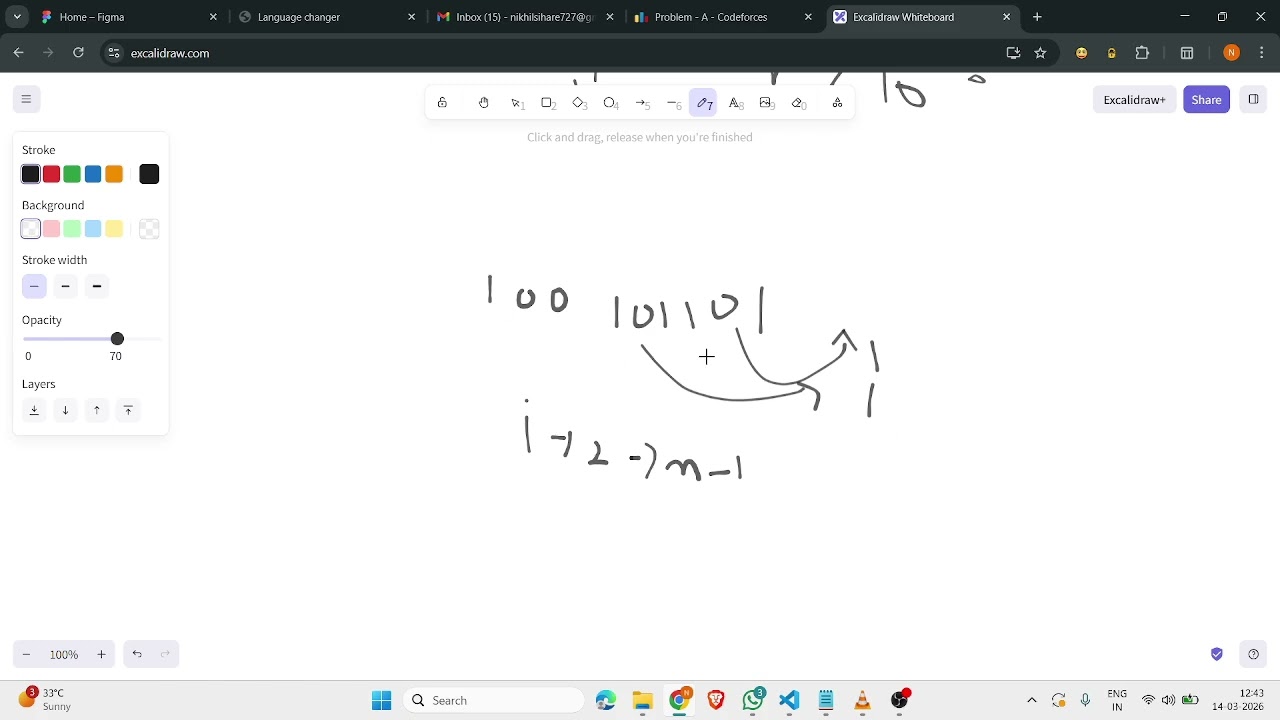
Task: Toggle the Chrome side panel button
Action: [1187, 53]
